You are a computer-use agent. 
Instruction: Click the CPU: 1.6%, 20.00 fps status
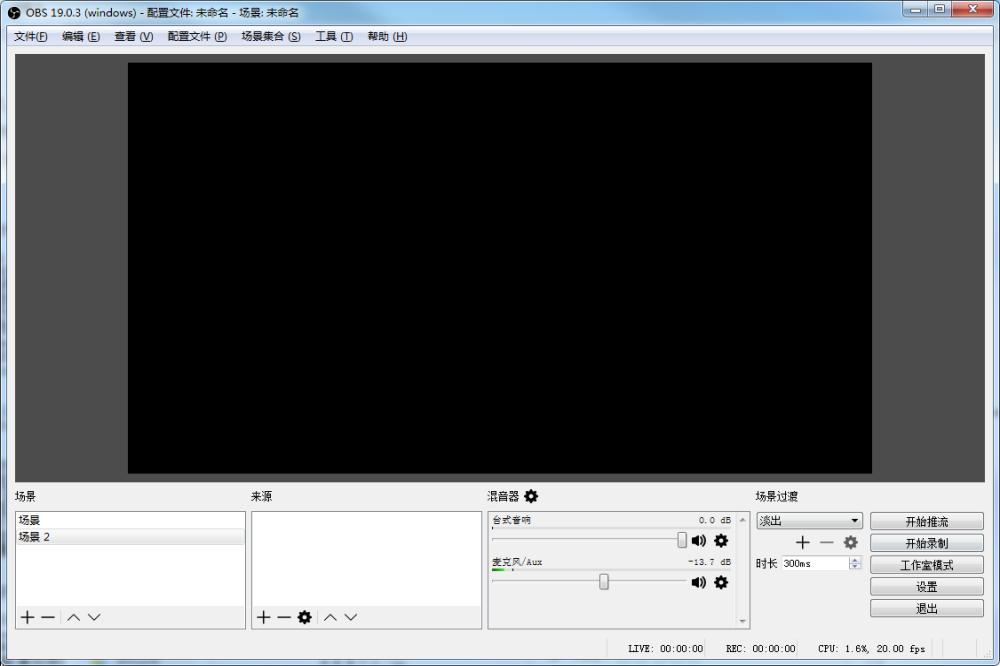tap(871, 648)
